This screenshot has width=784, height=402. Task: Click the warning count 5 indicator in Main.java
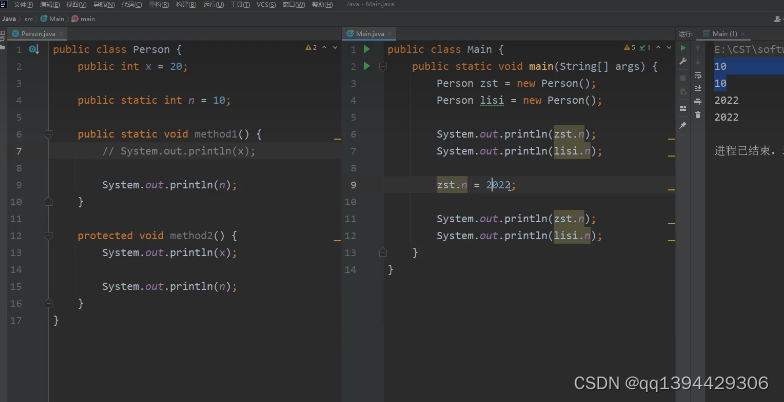click(x=629, y=48)
